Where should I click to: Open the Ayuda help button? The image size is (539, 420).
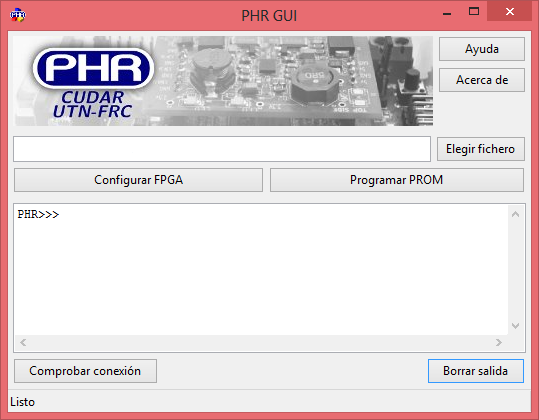pos(482,49)
